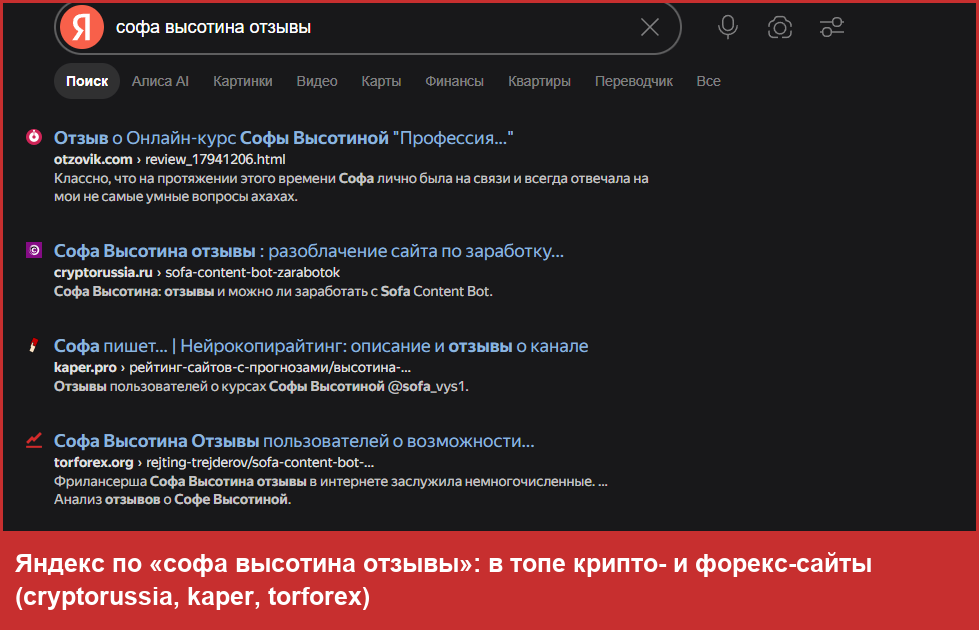Open 'Софа Высотина отзывы : разоблачение сайта' result
This screenshot has height=630, width=979.
pyautogui.click(x=308, y=251)
